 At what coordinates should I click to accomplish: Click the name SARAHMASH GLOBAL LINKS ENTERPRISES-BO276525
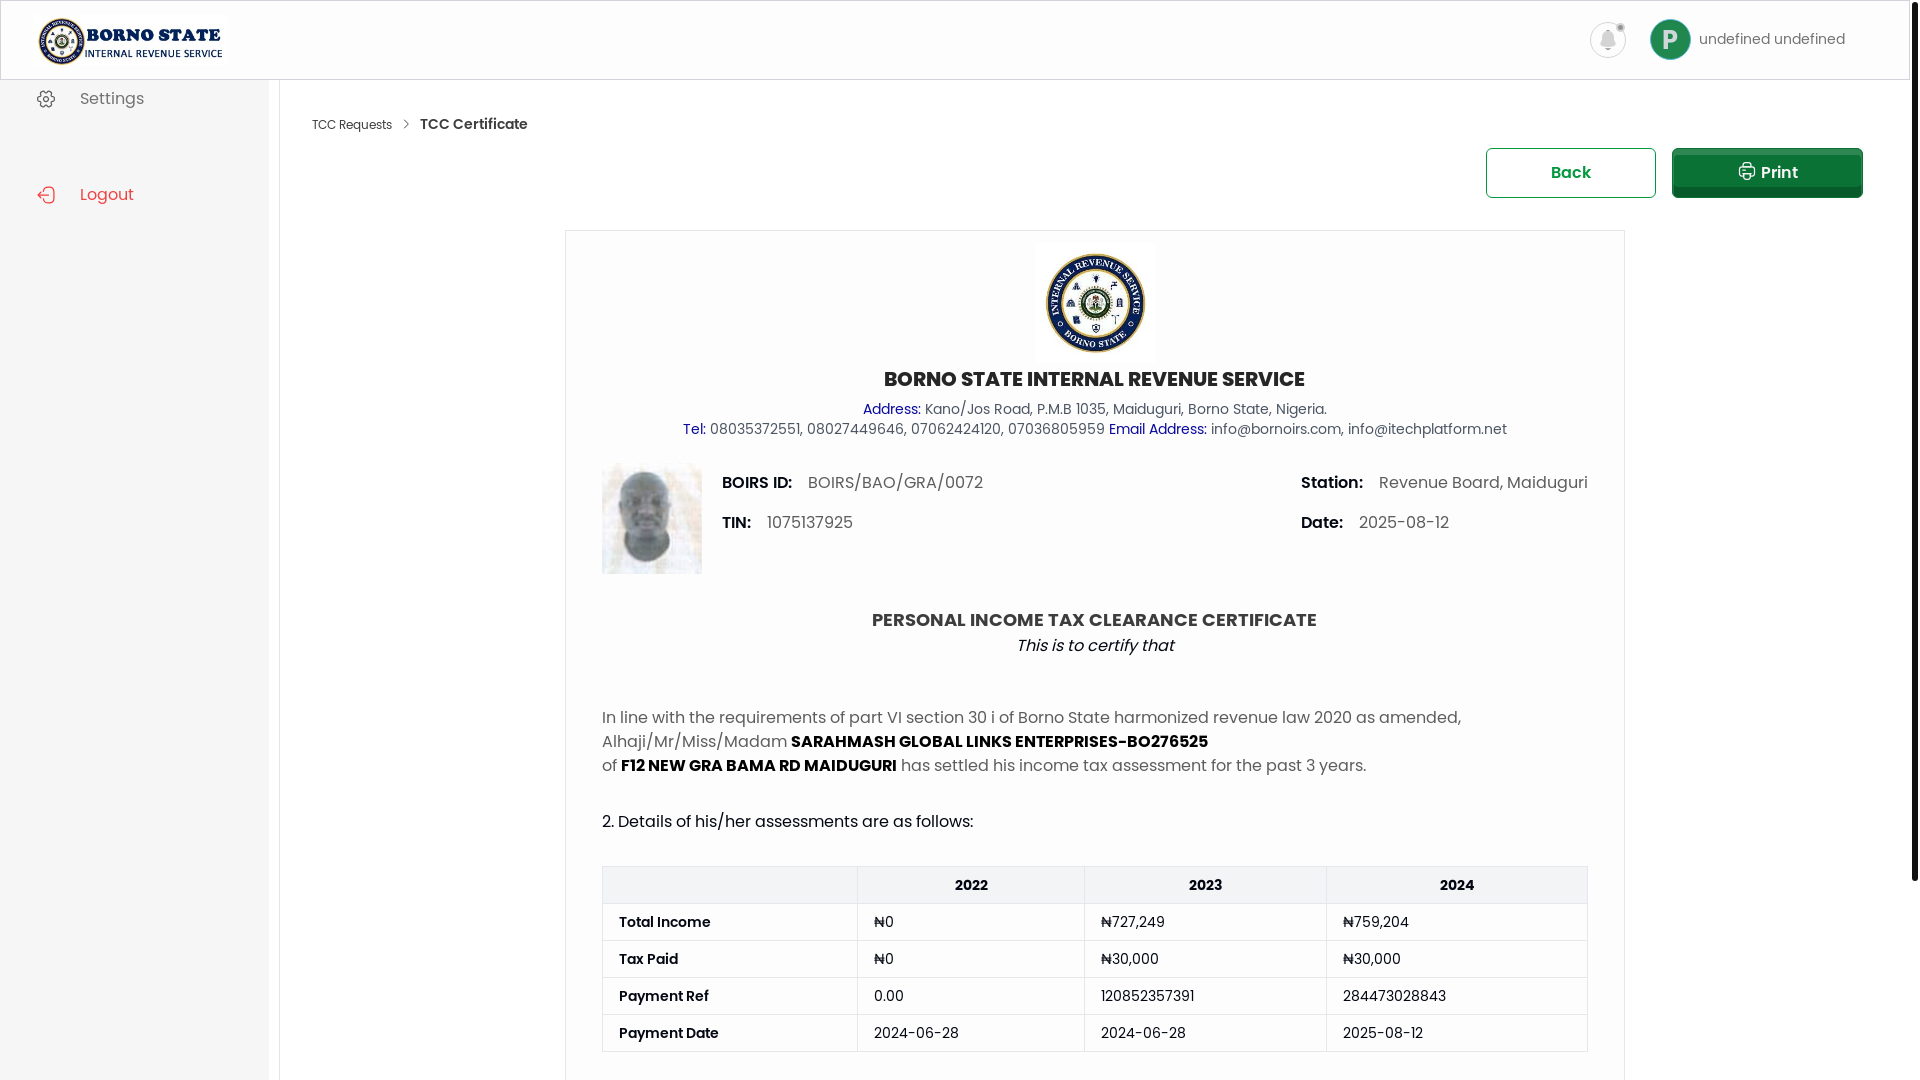999,742
